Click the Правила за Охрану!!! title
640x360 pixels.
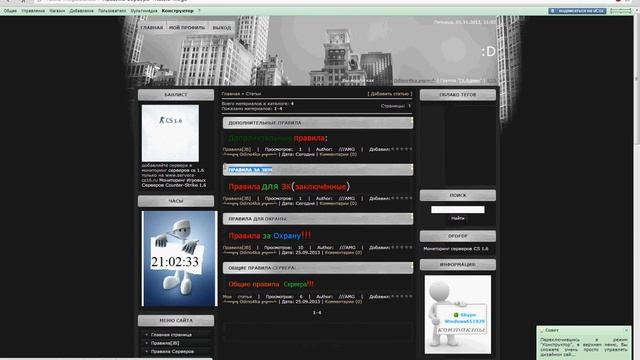[x=270, y=236]
